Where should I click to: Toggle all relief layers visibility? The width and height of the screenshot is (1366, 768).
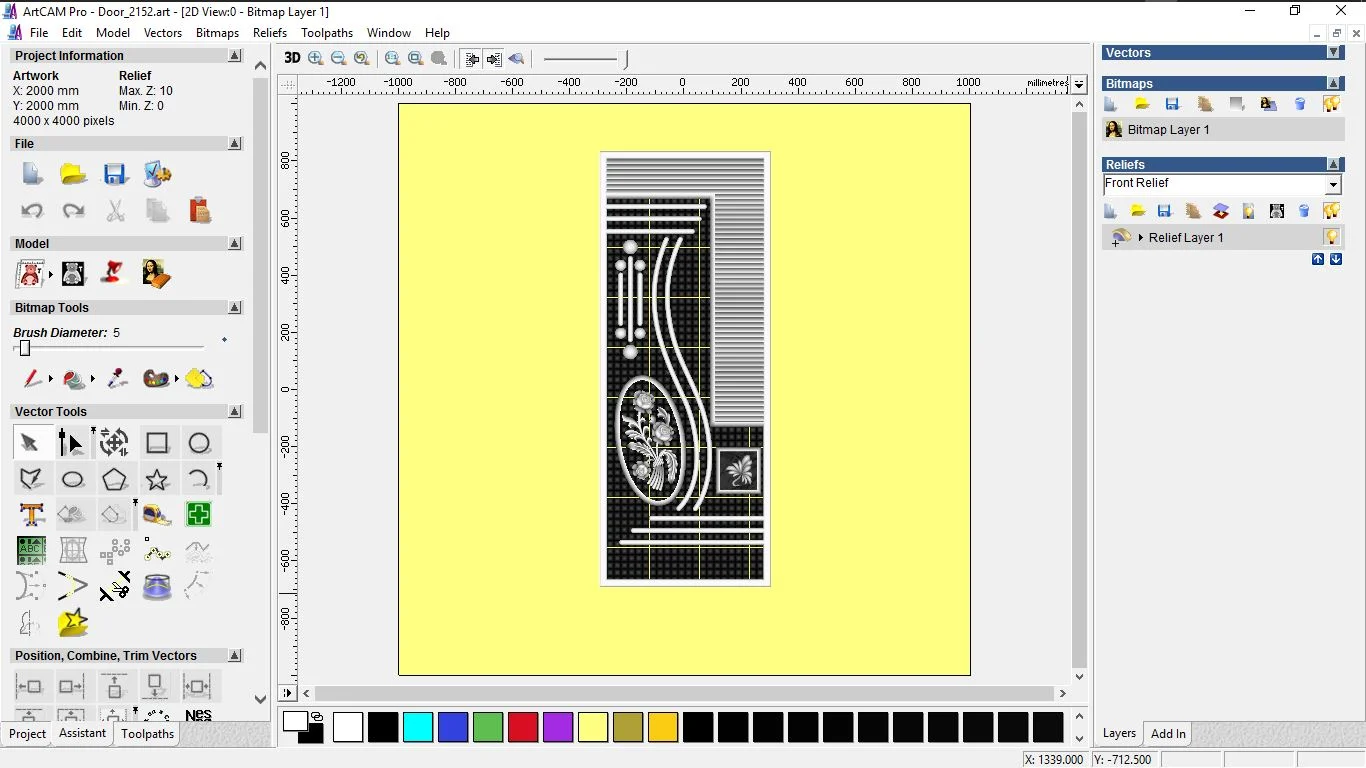click(1331, 211)
